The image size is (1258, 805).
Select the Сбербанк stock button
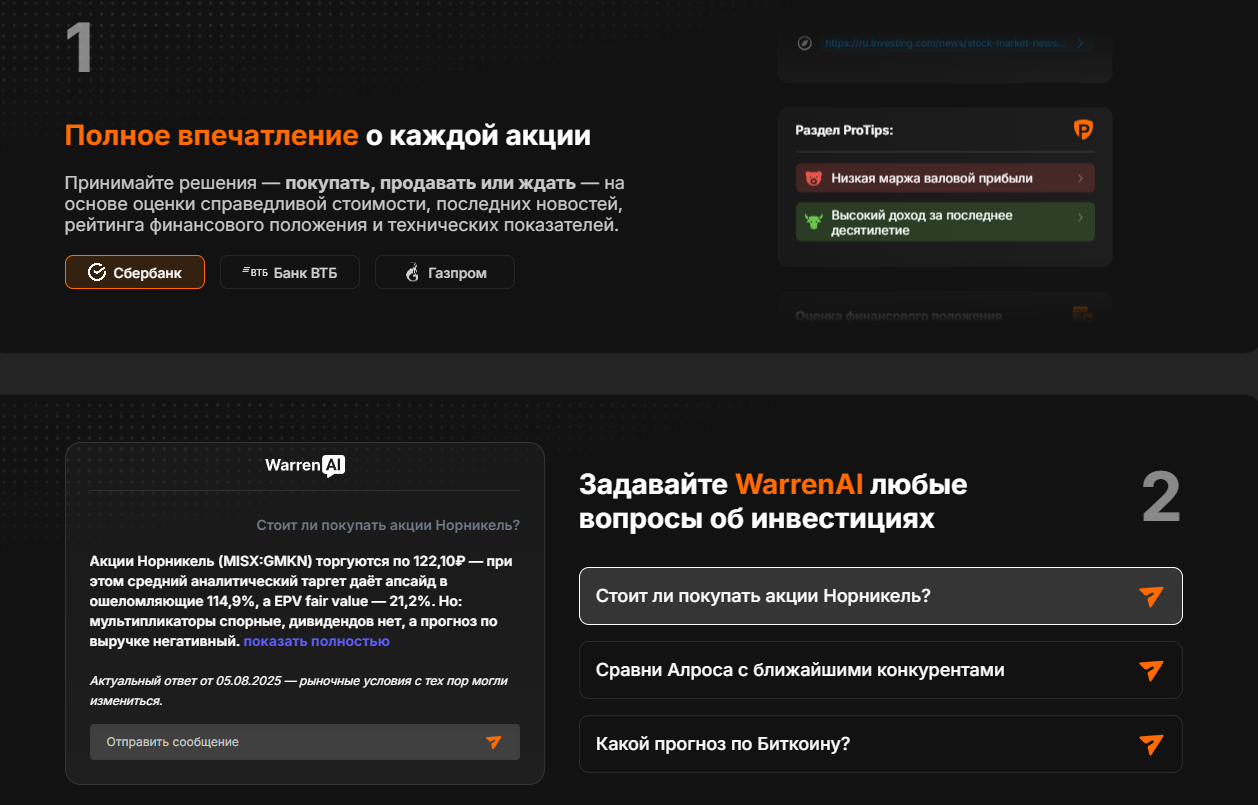pos(135,272)
